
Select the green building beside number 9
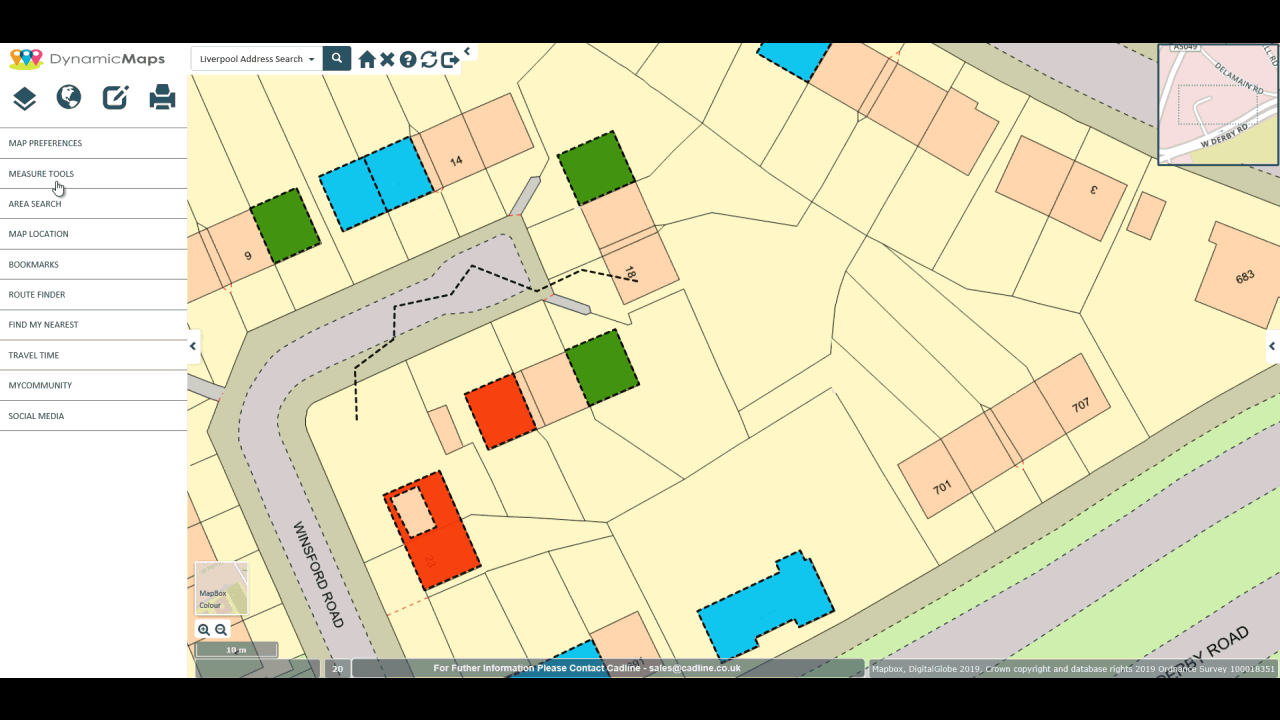click(285, 226)
